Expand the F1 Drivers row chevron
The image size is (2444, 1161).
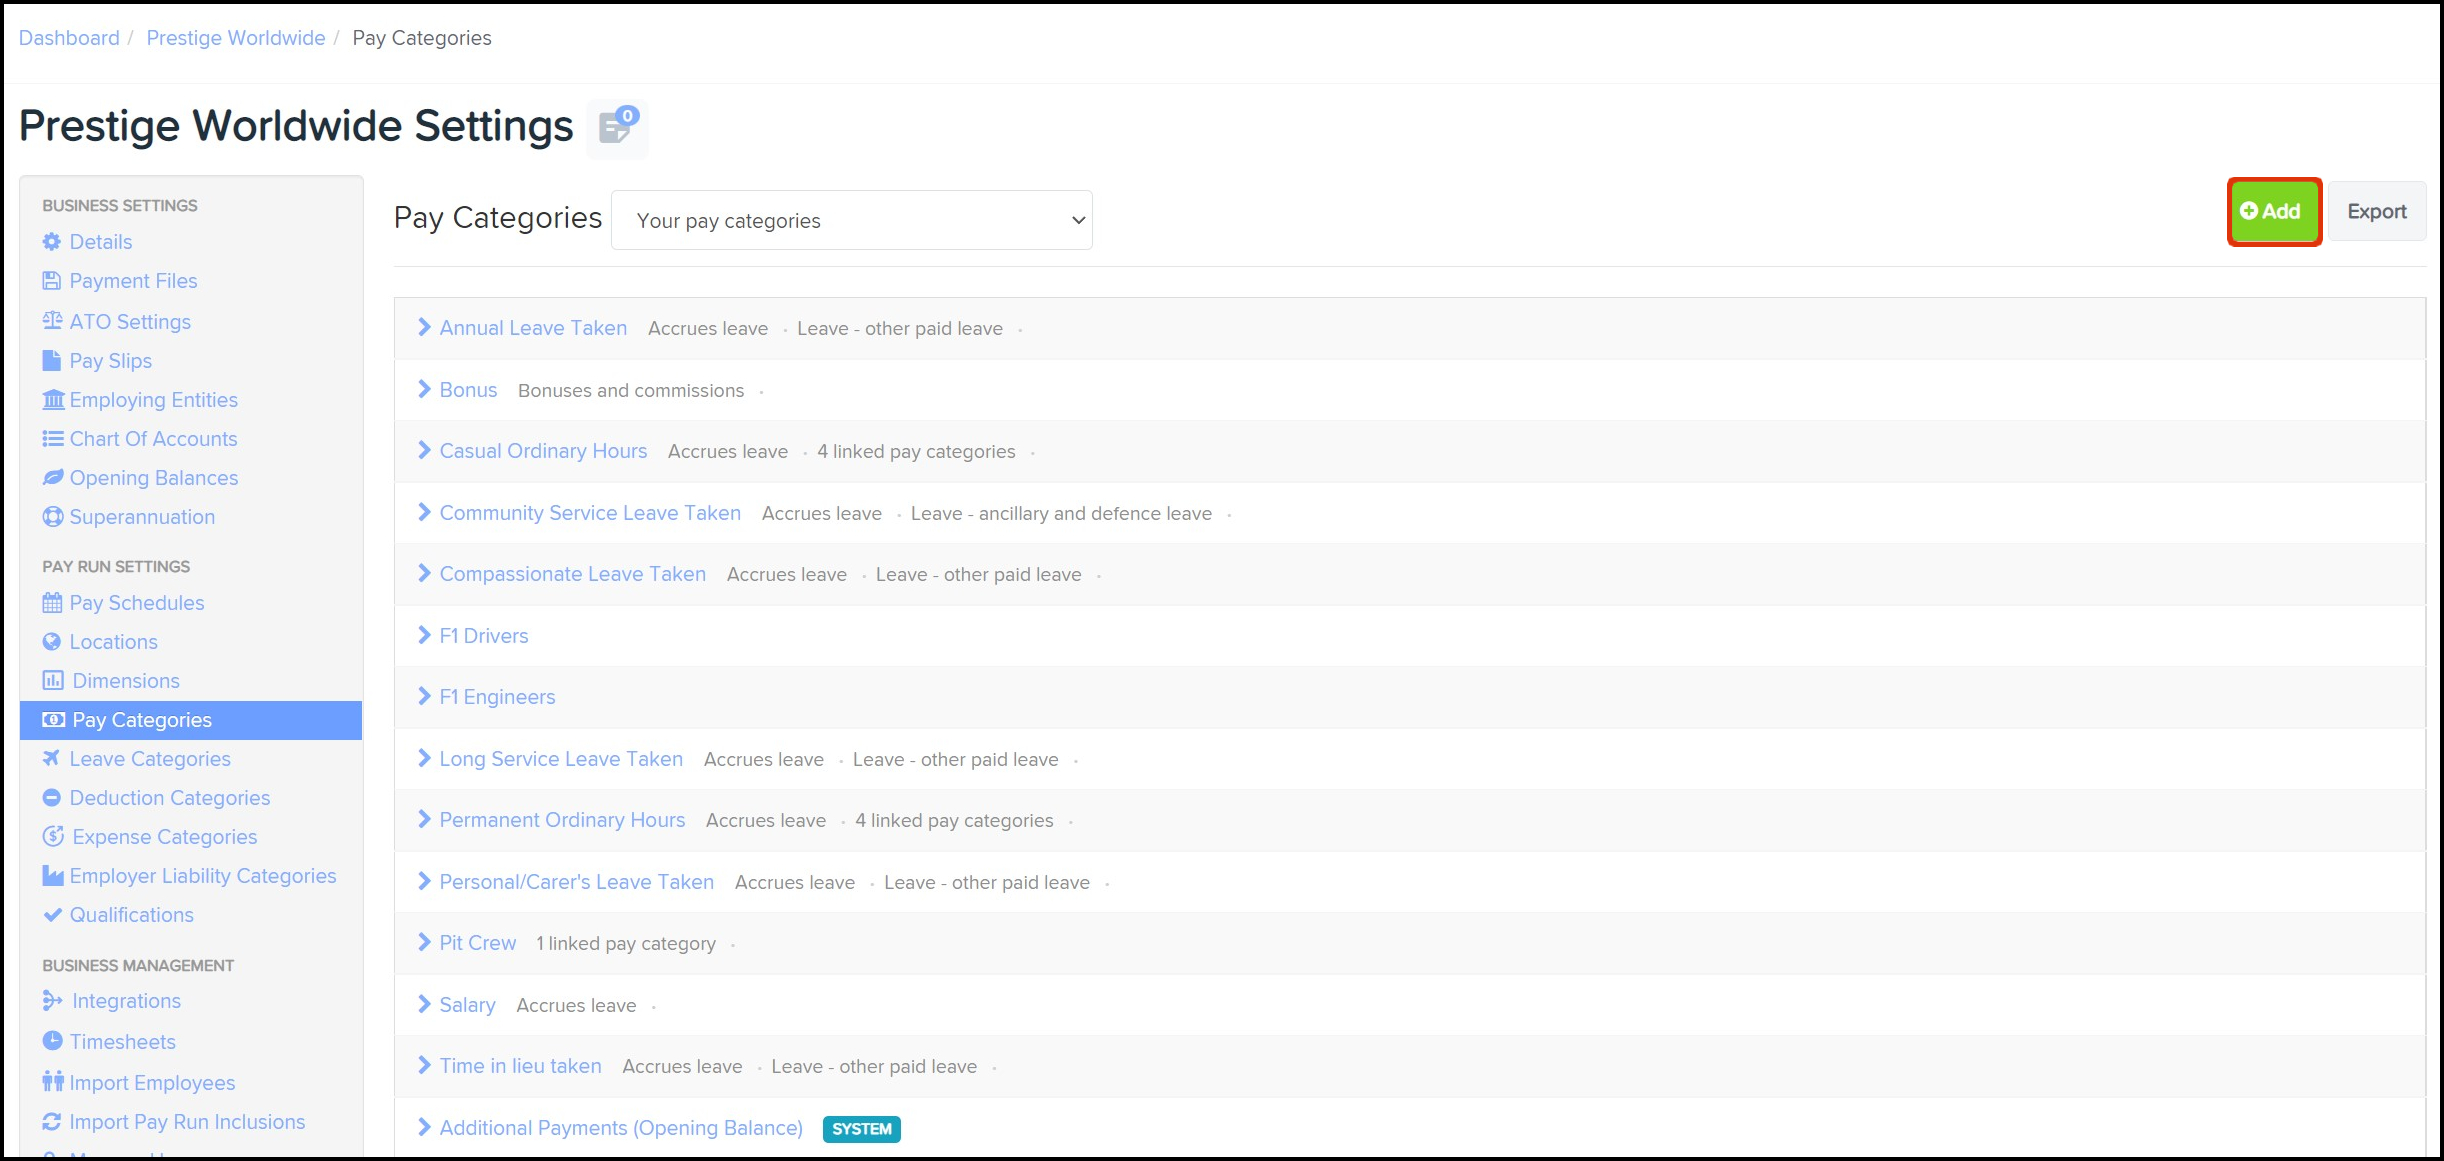(424, 636)
